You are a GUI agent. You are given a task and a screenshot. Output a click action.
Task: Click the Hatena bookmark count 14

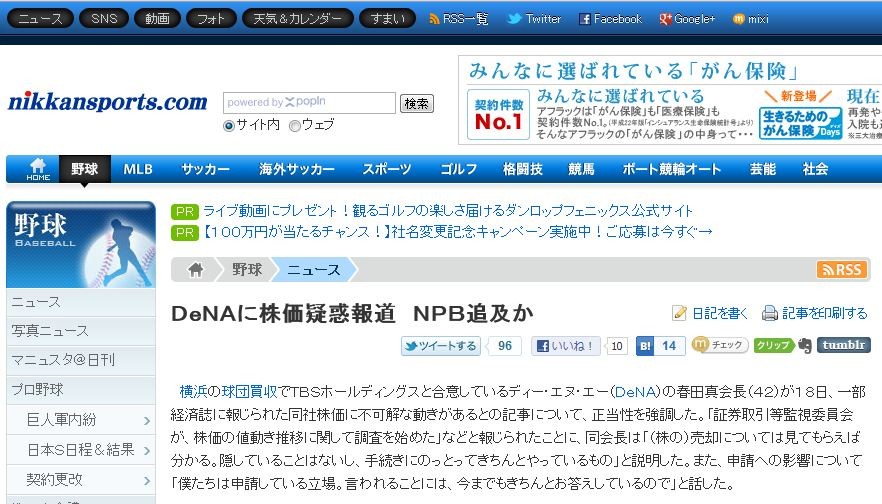point(669,346)
